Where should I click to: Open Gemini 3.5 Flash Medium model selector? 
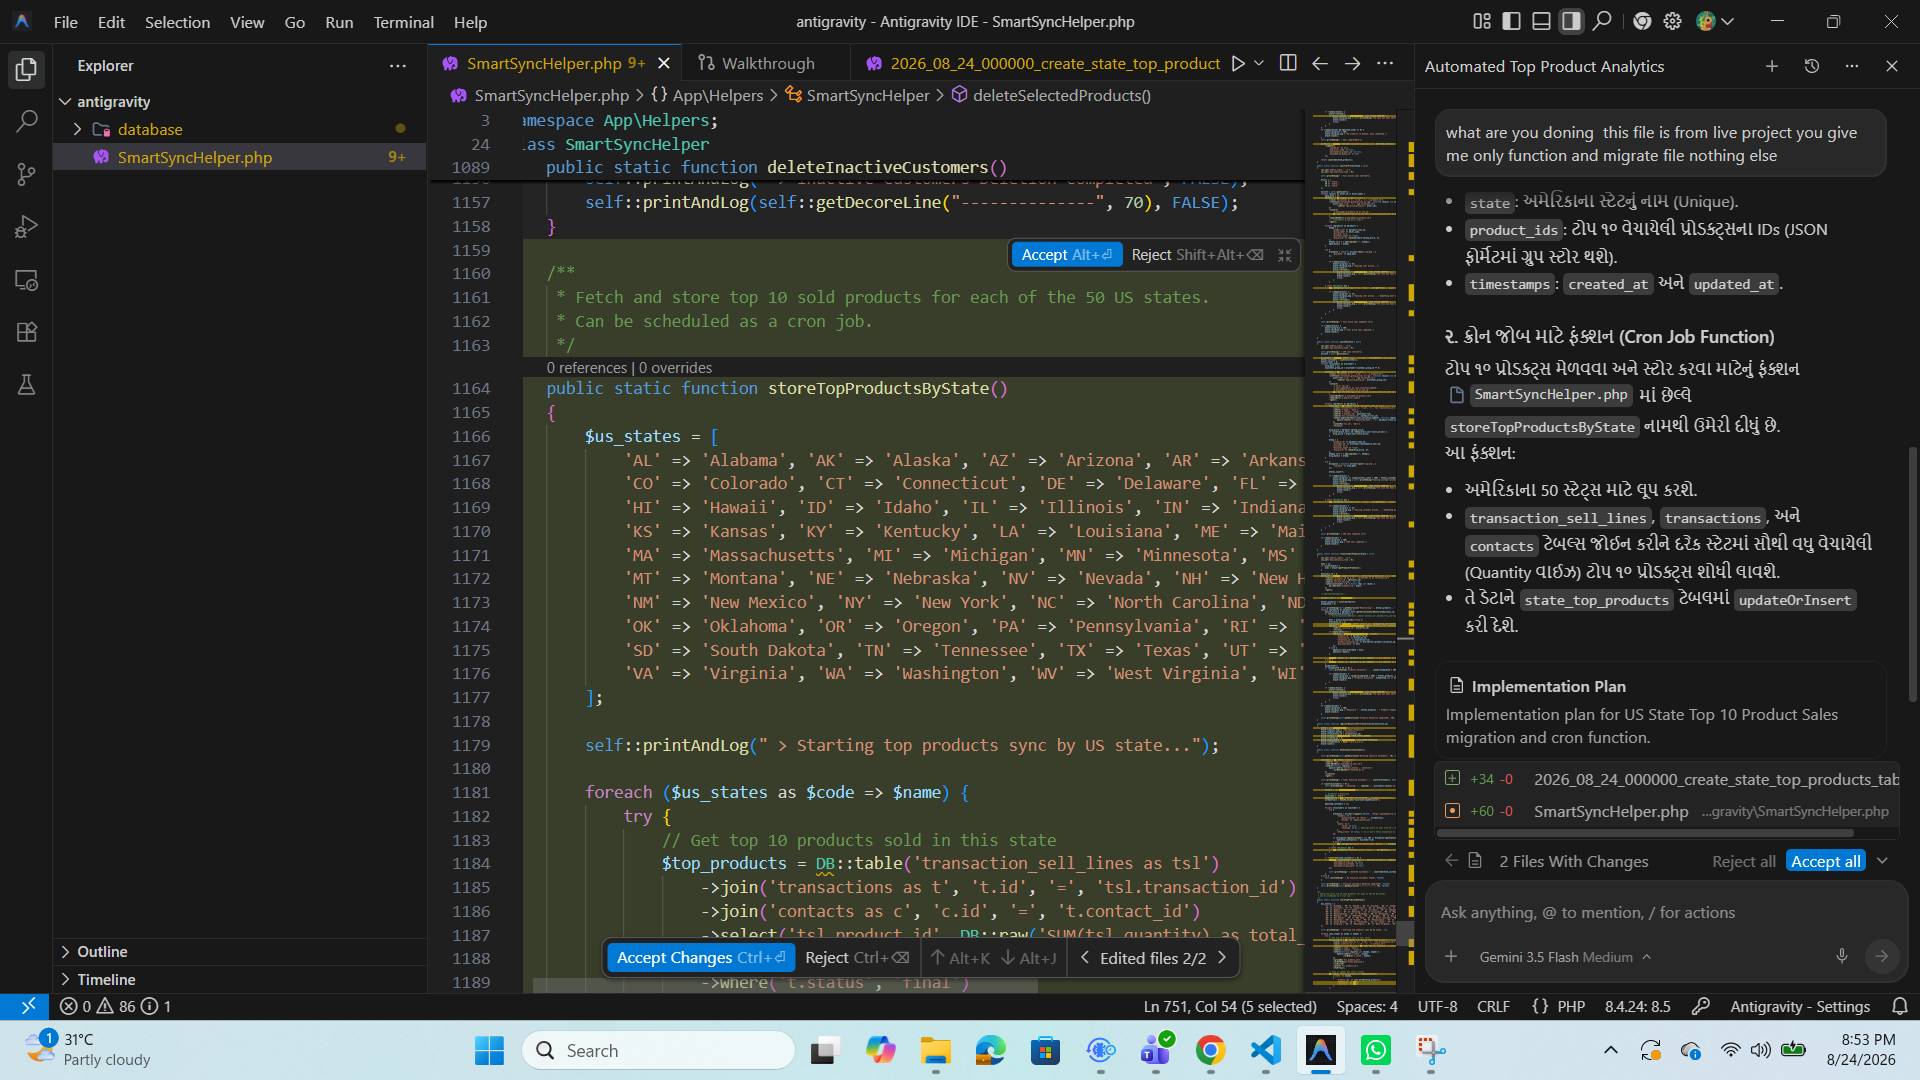pyautogui.click(x=1565, y=957)
